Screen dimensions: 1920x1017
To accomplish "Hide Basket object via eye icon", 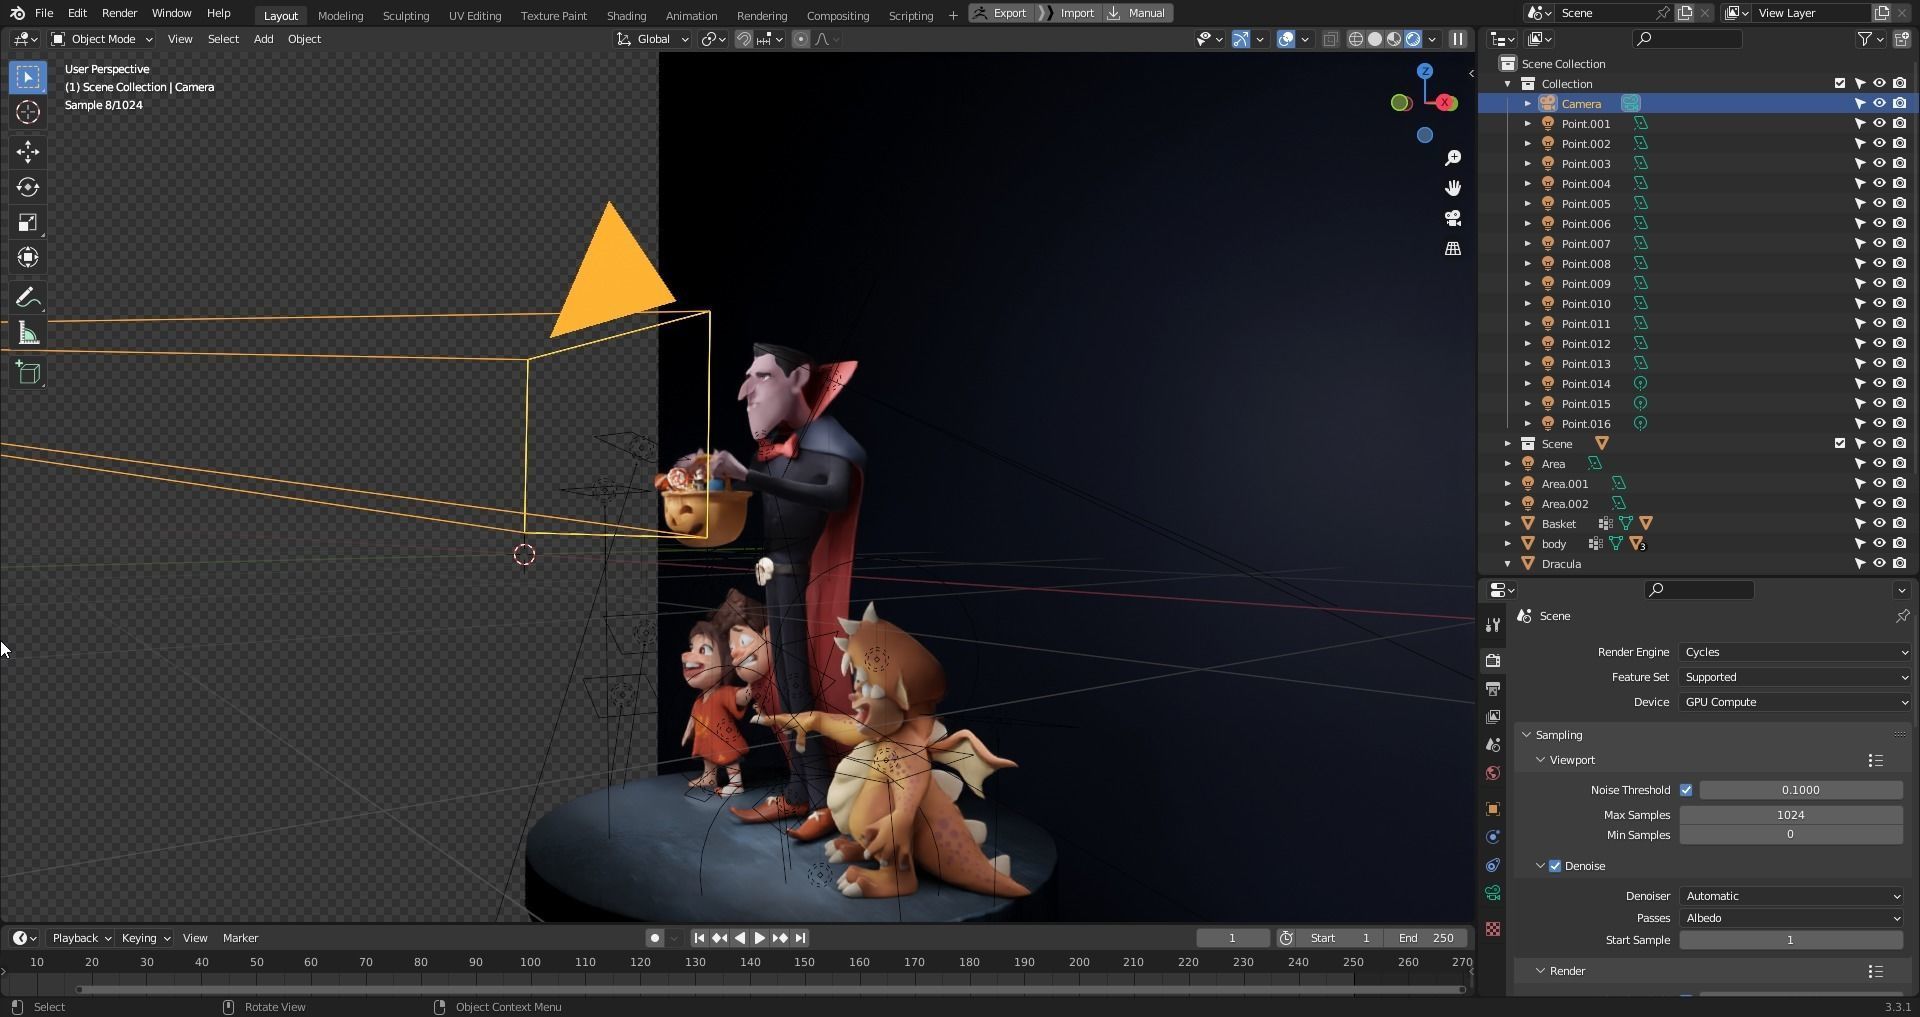I will pyautogui.click(x=1879, y=524).
